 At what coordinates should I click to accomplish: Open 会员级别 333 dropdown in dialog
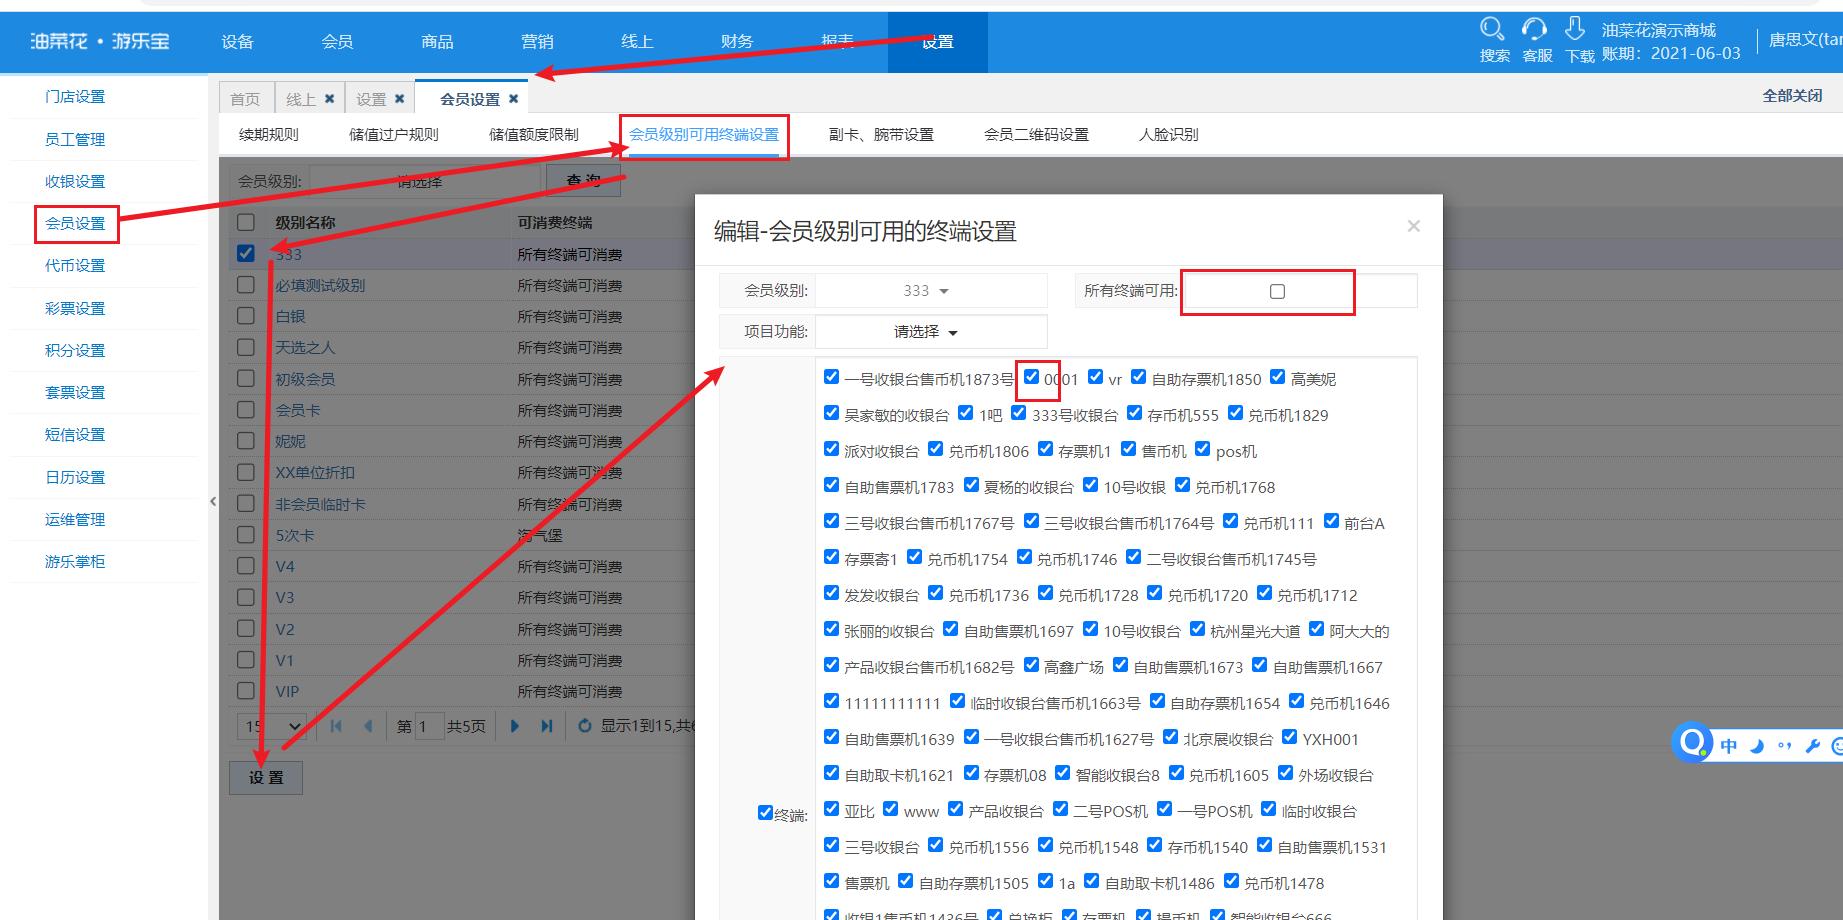coord(931,291)
